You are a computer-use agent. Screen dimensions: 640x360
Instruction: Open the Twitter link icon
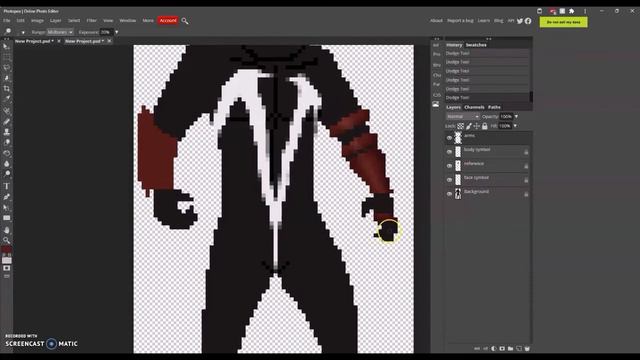[520, 21]
